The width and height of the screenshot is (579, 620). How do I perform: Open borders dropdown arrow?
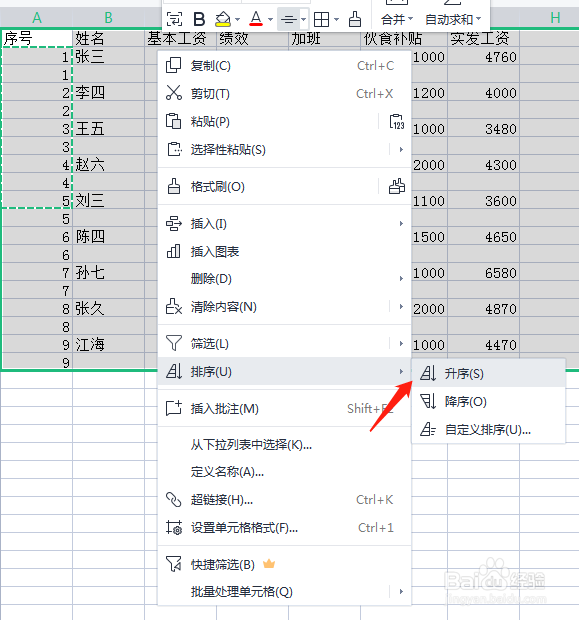tap(336, 19)
